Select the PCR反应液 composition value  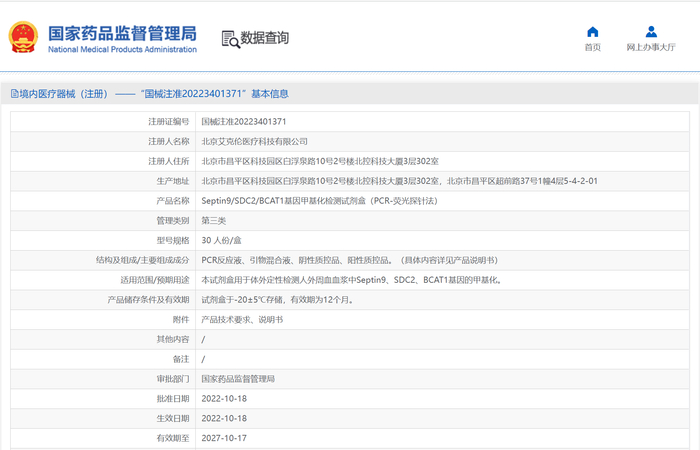[350, 260]
